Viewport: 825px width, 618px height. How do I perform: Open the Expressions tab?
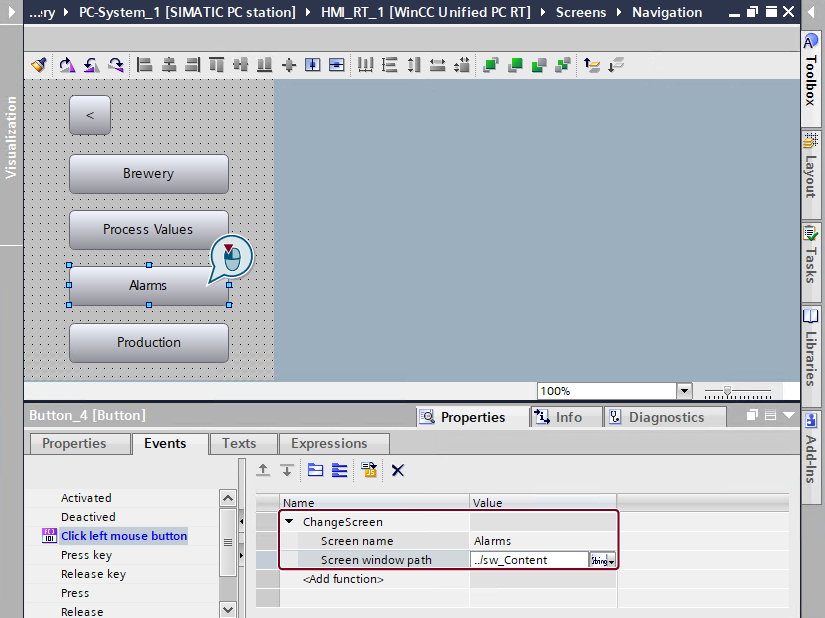coord(329,443)
